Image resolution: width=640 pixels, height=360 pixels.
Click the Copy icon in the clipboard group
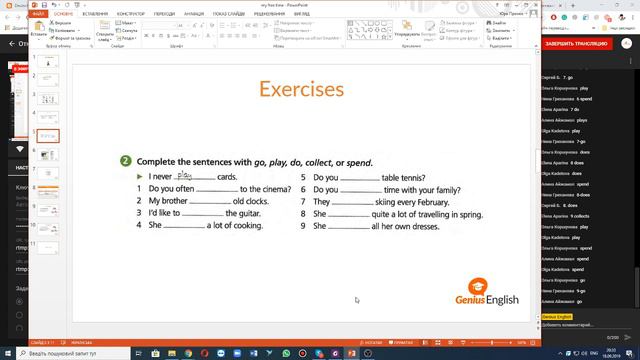(52, 30)
